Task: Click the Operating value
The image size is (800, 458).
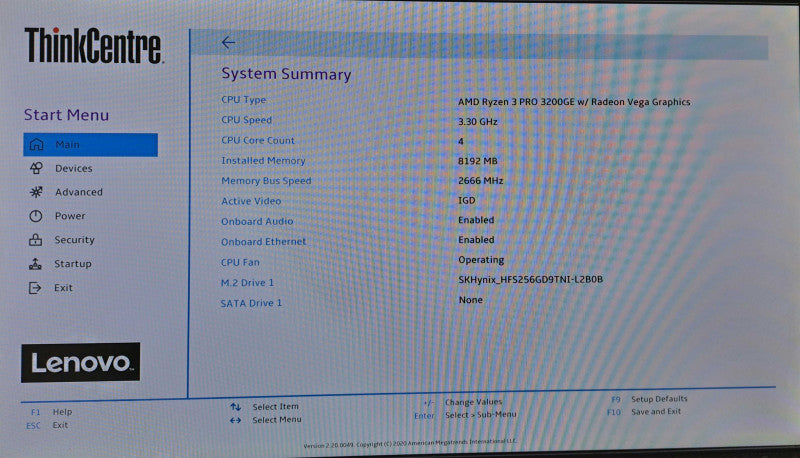Action: click(481, 260)
